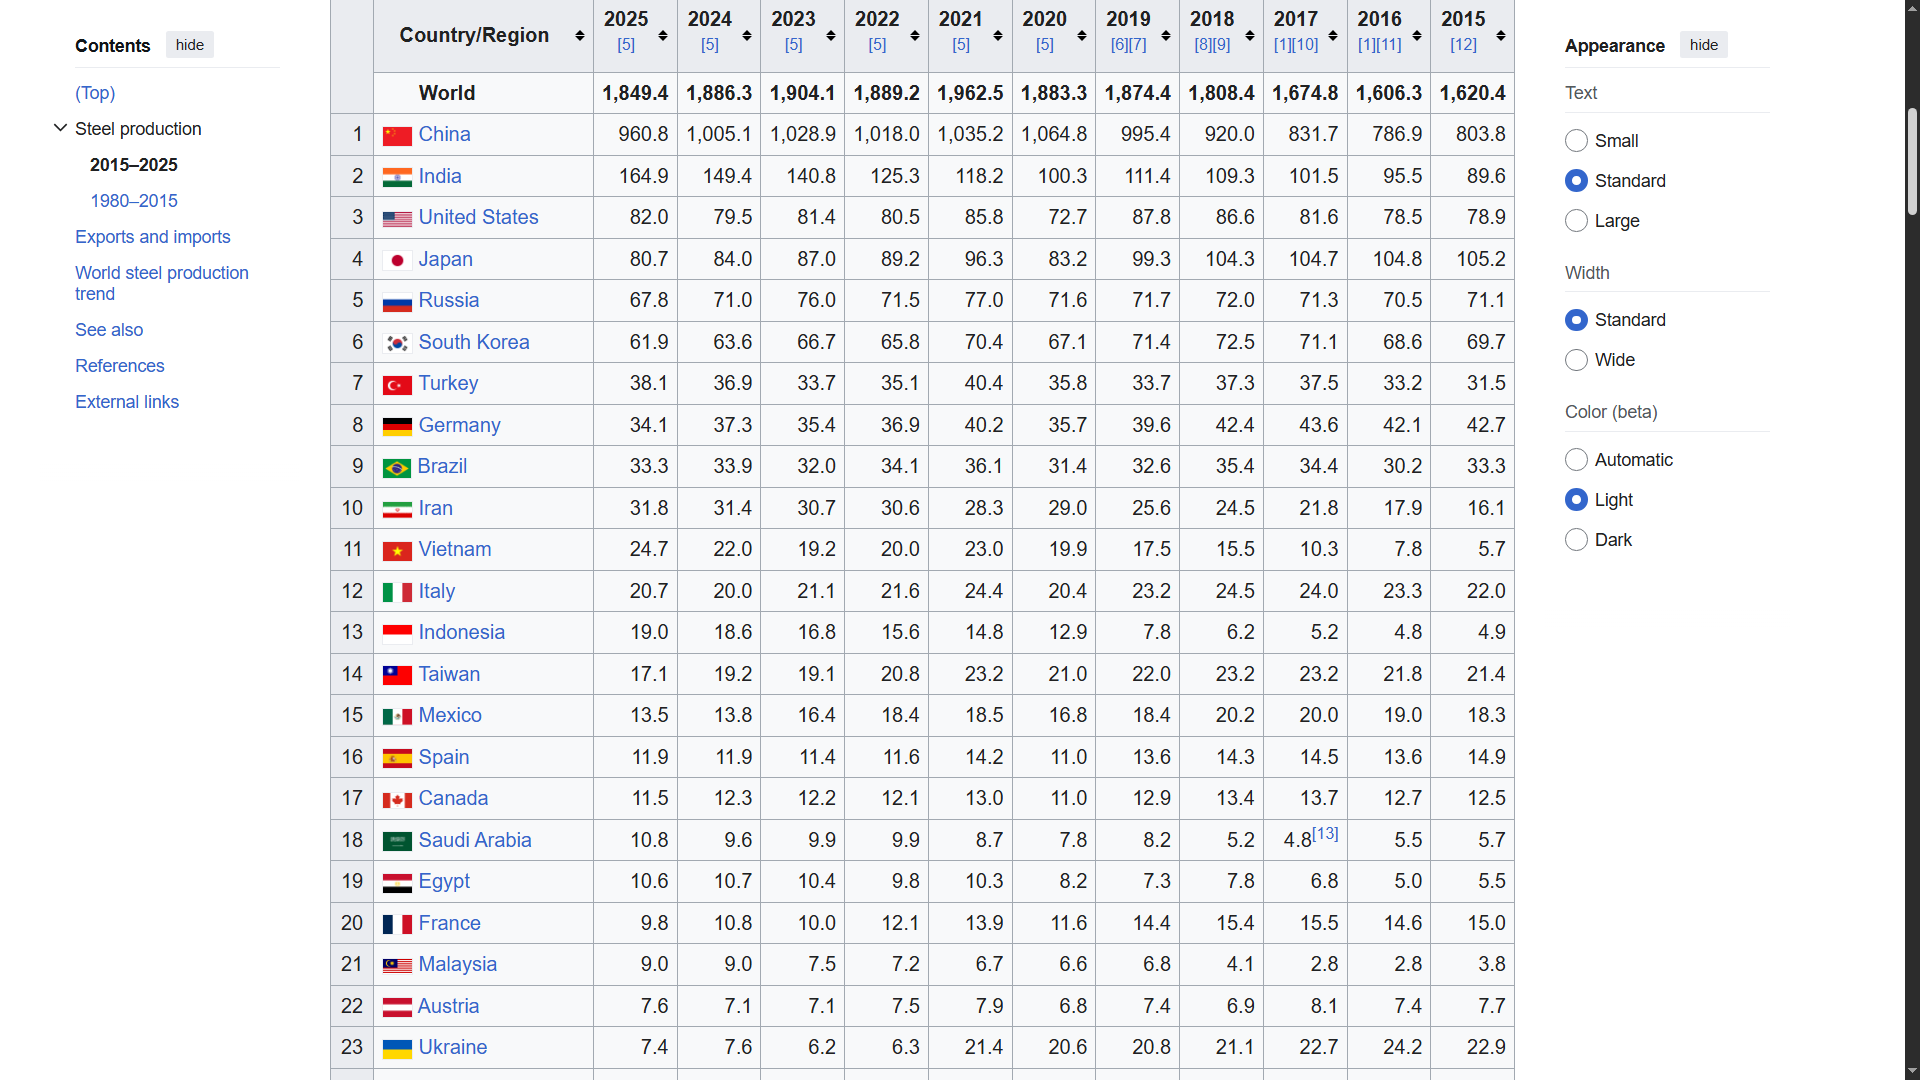Jump to Exports and imports section
The width and height of the screenshot is (1920, 1080).
152,237
